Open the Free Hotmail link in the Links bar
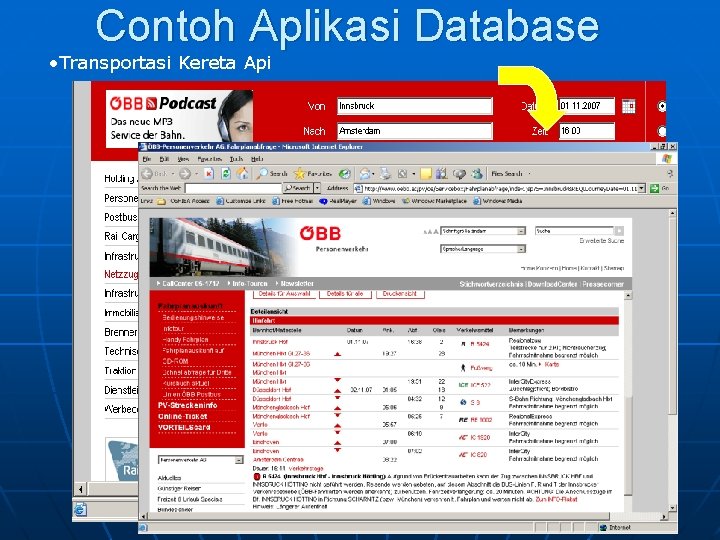The height and width of the screenshot is (540, 720). pyautogui.click(x=292, y=201)
